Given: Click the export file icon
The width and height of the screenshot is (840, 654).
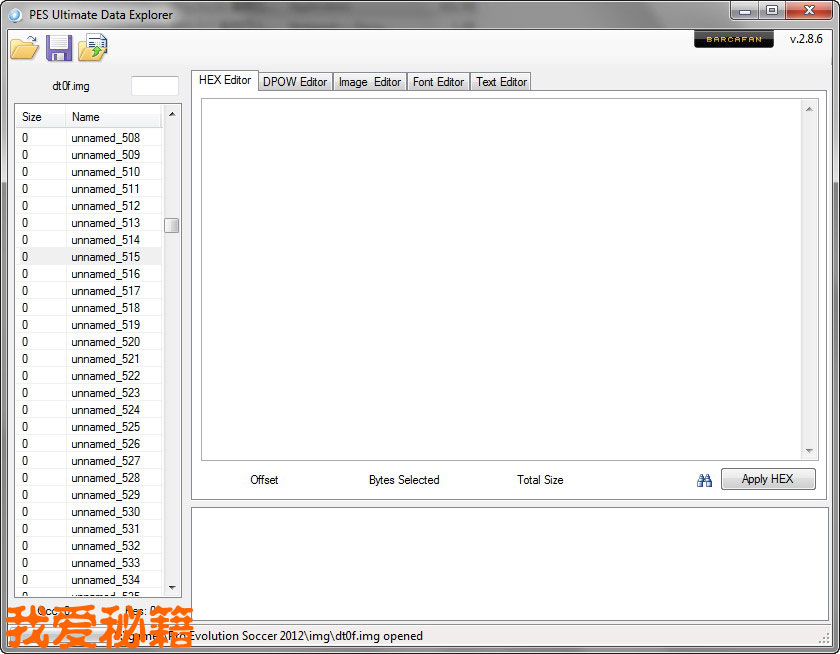Looking at the screenshot, I should point(93,47).
